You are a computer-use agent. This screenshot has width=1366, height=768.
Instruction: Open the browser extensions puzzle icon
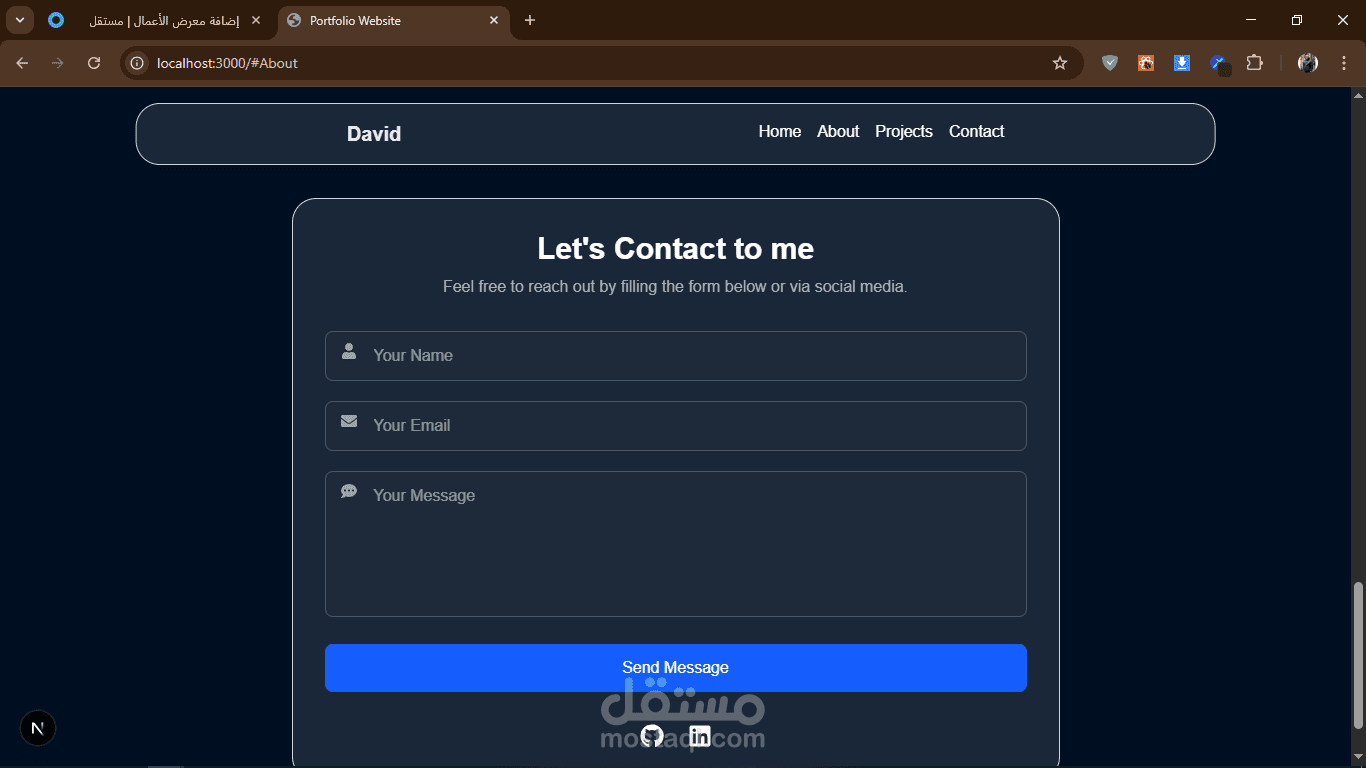tap(1254, 63)
